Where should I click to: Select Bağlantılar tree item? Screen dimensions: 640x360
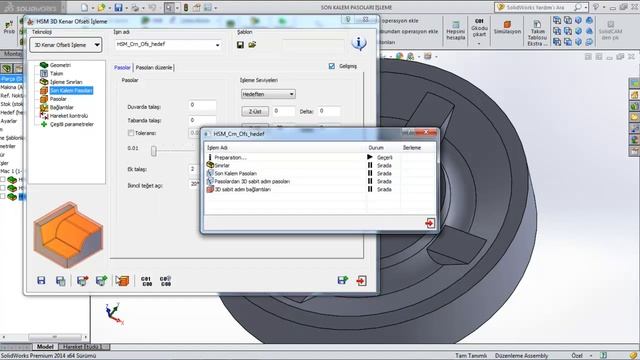coord(62,107)
